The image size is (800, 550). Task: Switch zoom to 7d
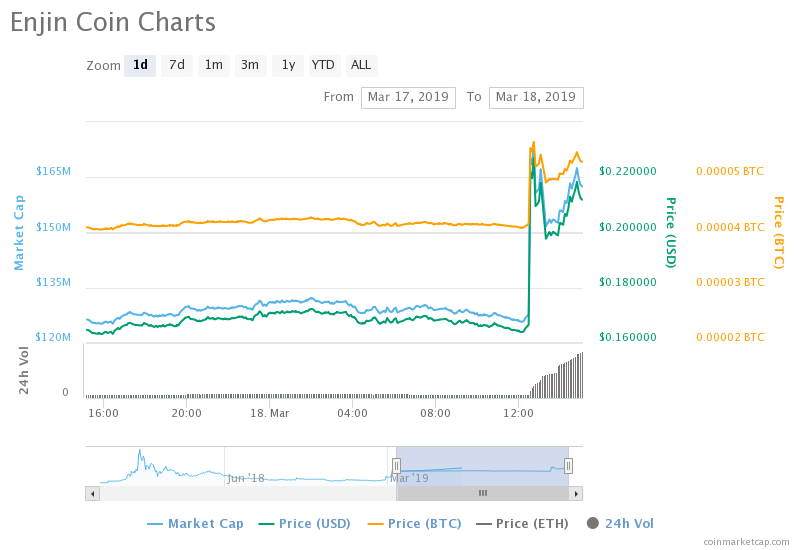[177, 65]
